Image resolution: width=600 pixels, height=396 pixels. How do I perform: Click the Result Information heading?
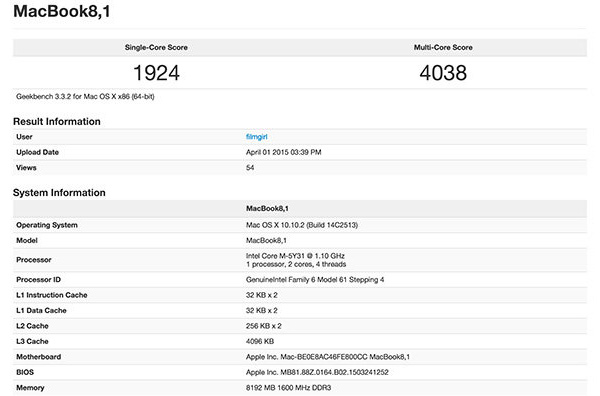click(x=57, y=121)
